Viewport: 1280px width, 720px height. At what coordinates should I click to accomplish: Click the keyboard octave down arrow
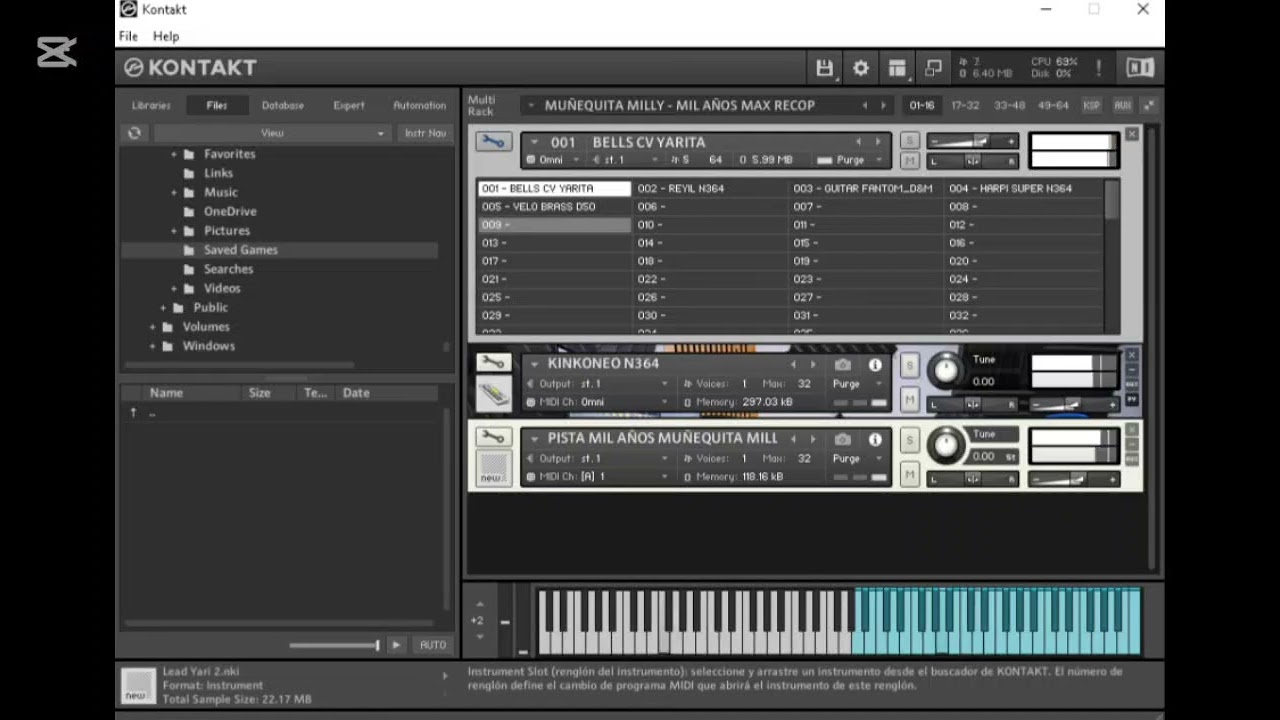coord(479,636)
